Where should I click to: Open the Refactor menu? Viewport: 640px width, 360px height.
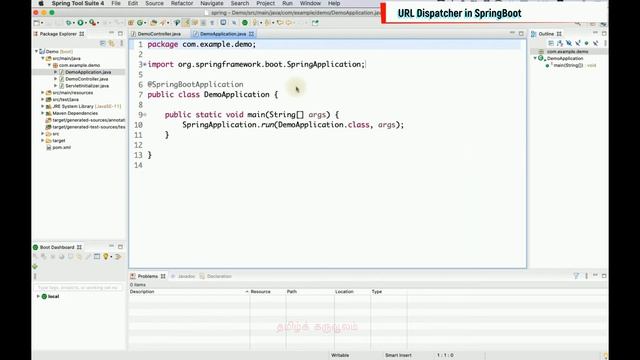tap(182, 3)
